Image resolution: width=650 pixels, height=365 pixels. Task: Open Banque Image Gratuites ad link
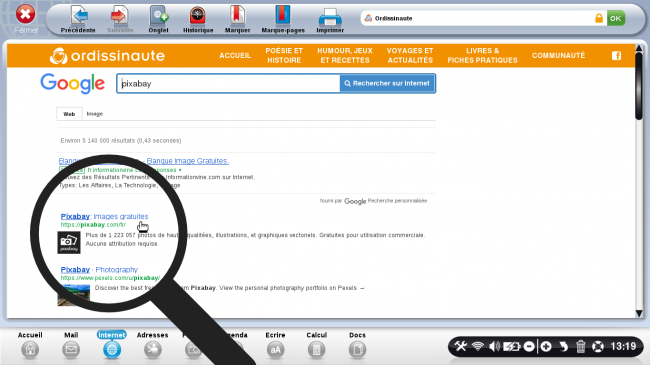pos(187,161)
